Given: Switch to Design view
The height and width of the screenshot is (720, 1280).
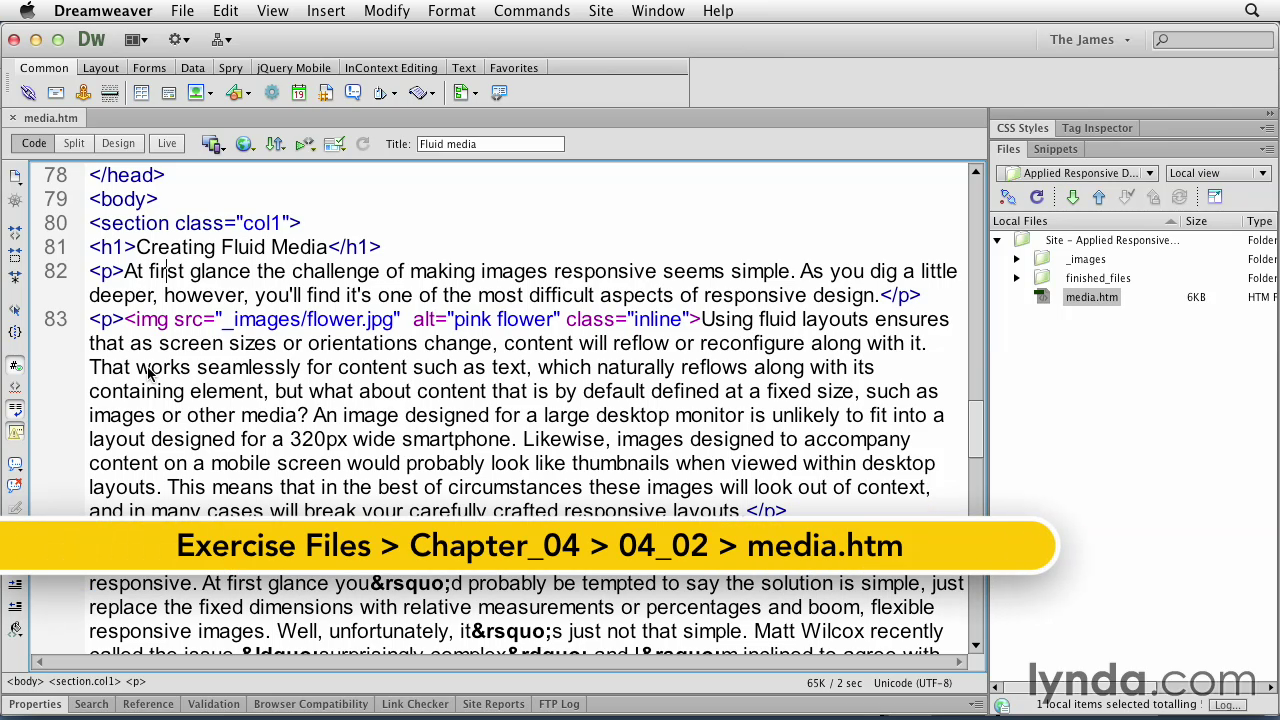Looking at the screenshot, I should [118, 144].
